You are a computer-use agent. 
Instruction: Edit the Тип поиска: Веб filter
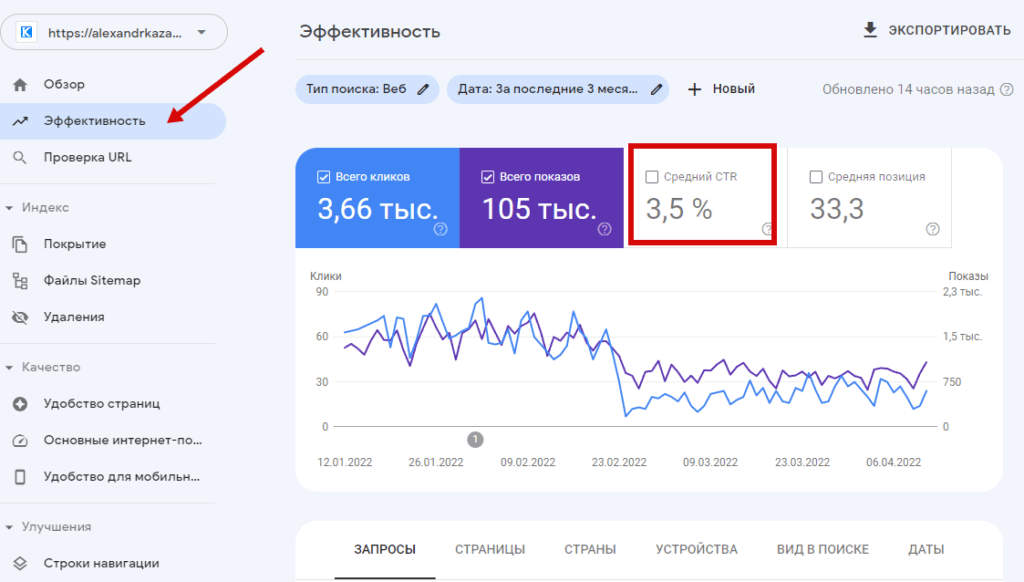pyautogui.click(x=367, y=89)
